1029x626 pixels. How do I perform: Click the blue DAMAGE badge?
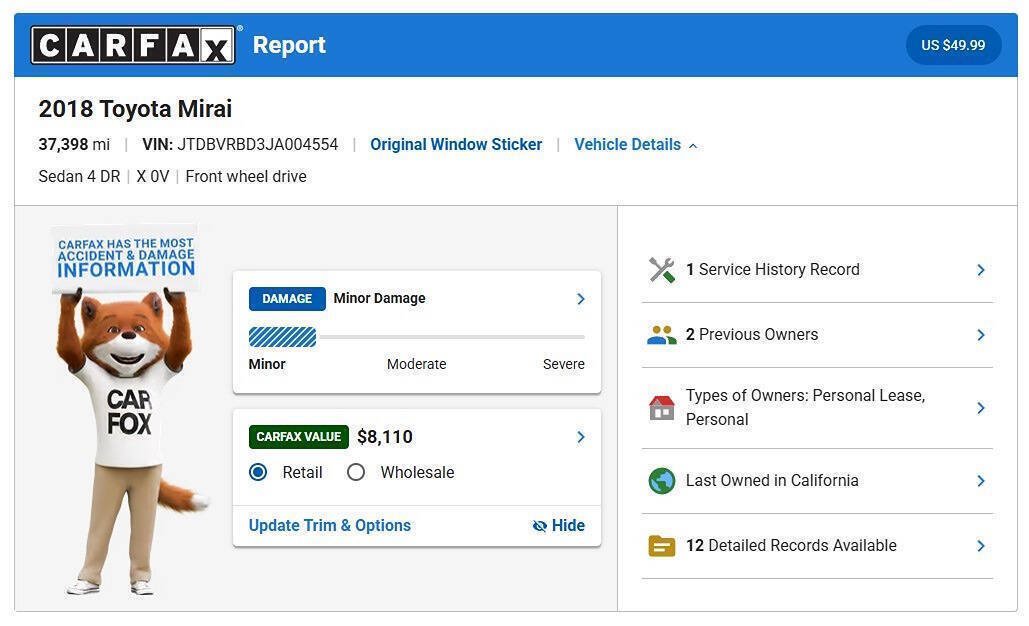coord(287,299)
